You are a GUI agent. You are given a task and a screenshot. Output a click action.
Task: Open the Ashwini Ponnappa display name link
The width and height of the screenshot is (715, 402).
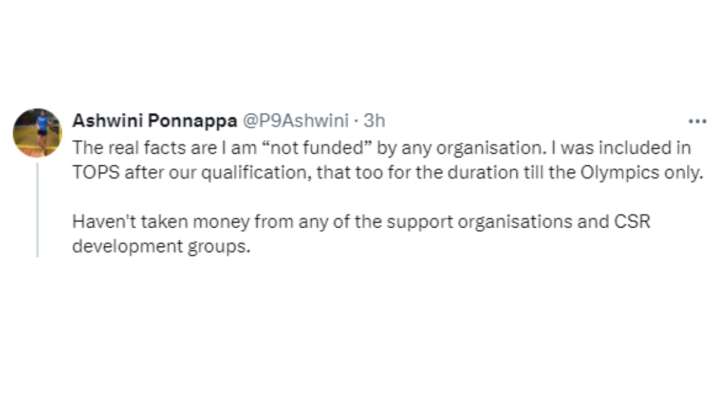(x=153, y=121)
